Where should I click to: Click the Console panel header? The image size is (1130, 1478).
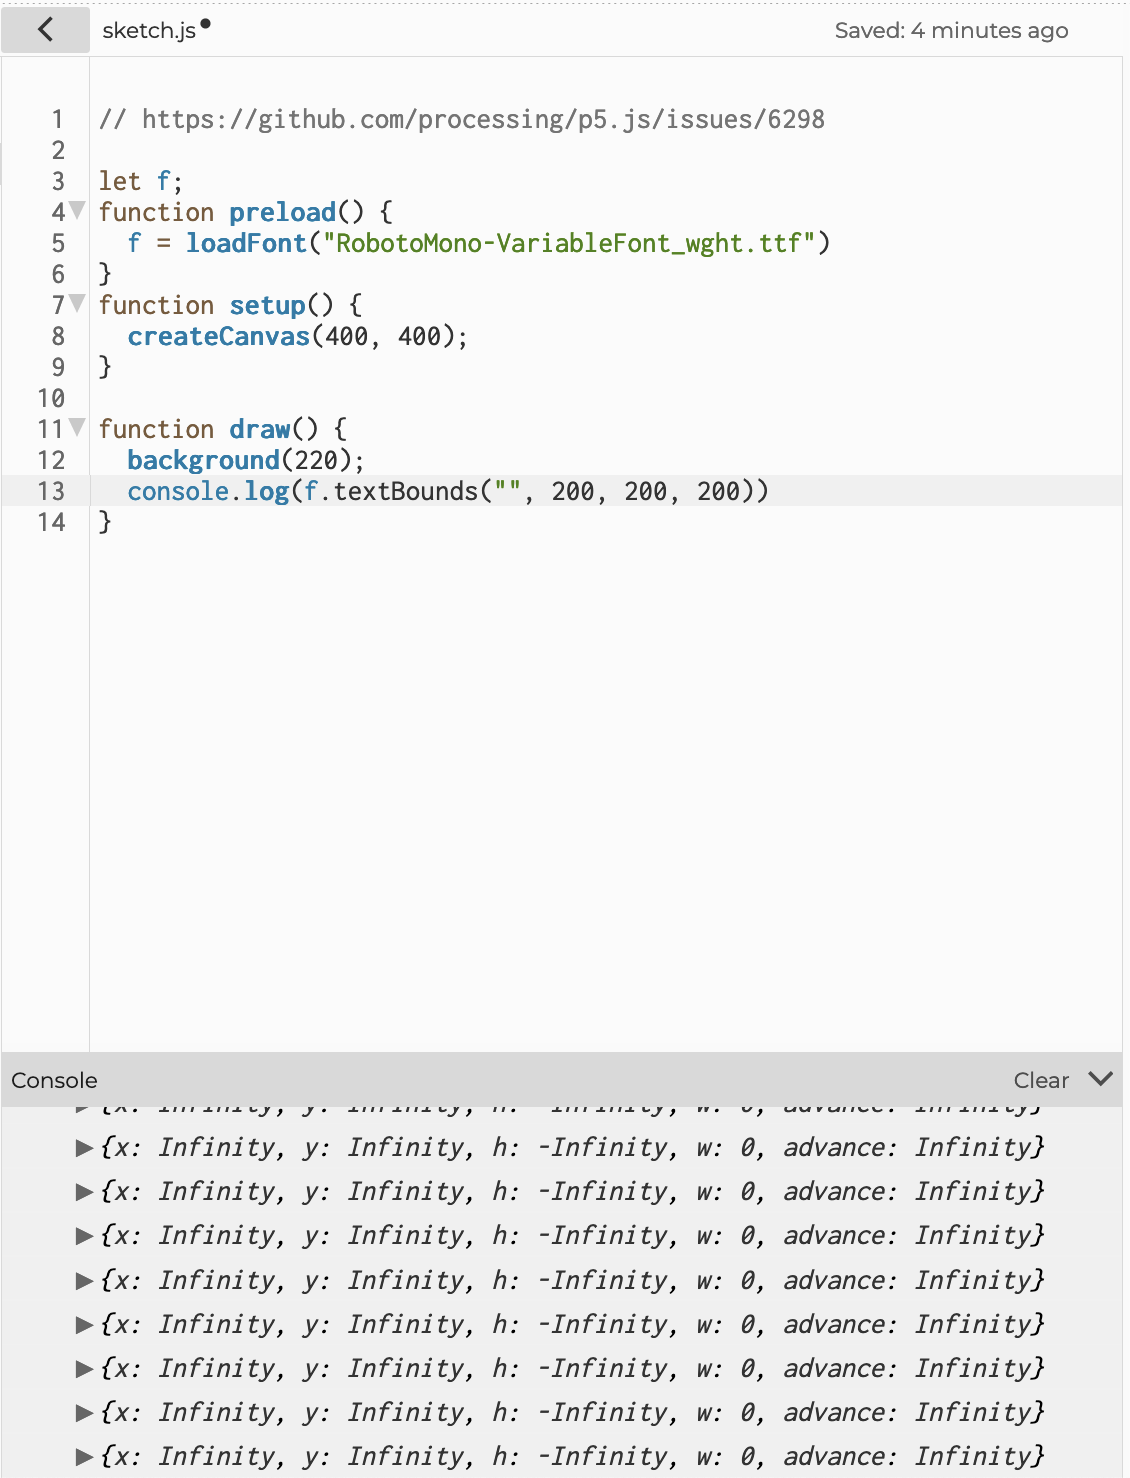53,1080
